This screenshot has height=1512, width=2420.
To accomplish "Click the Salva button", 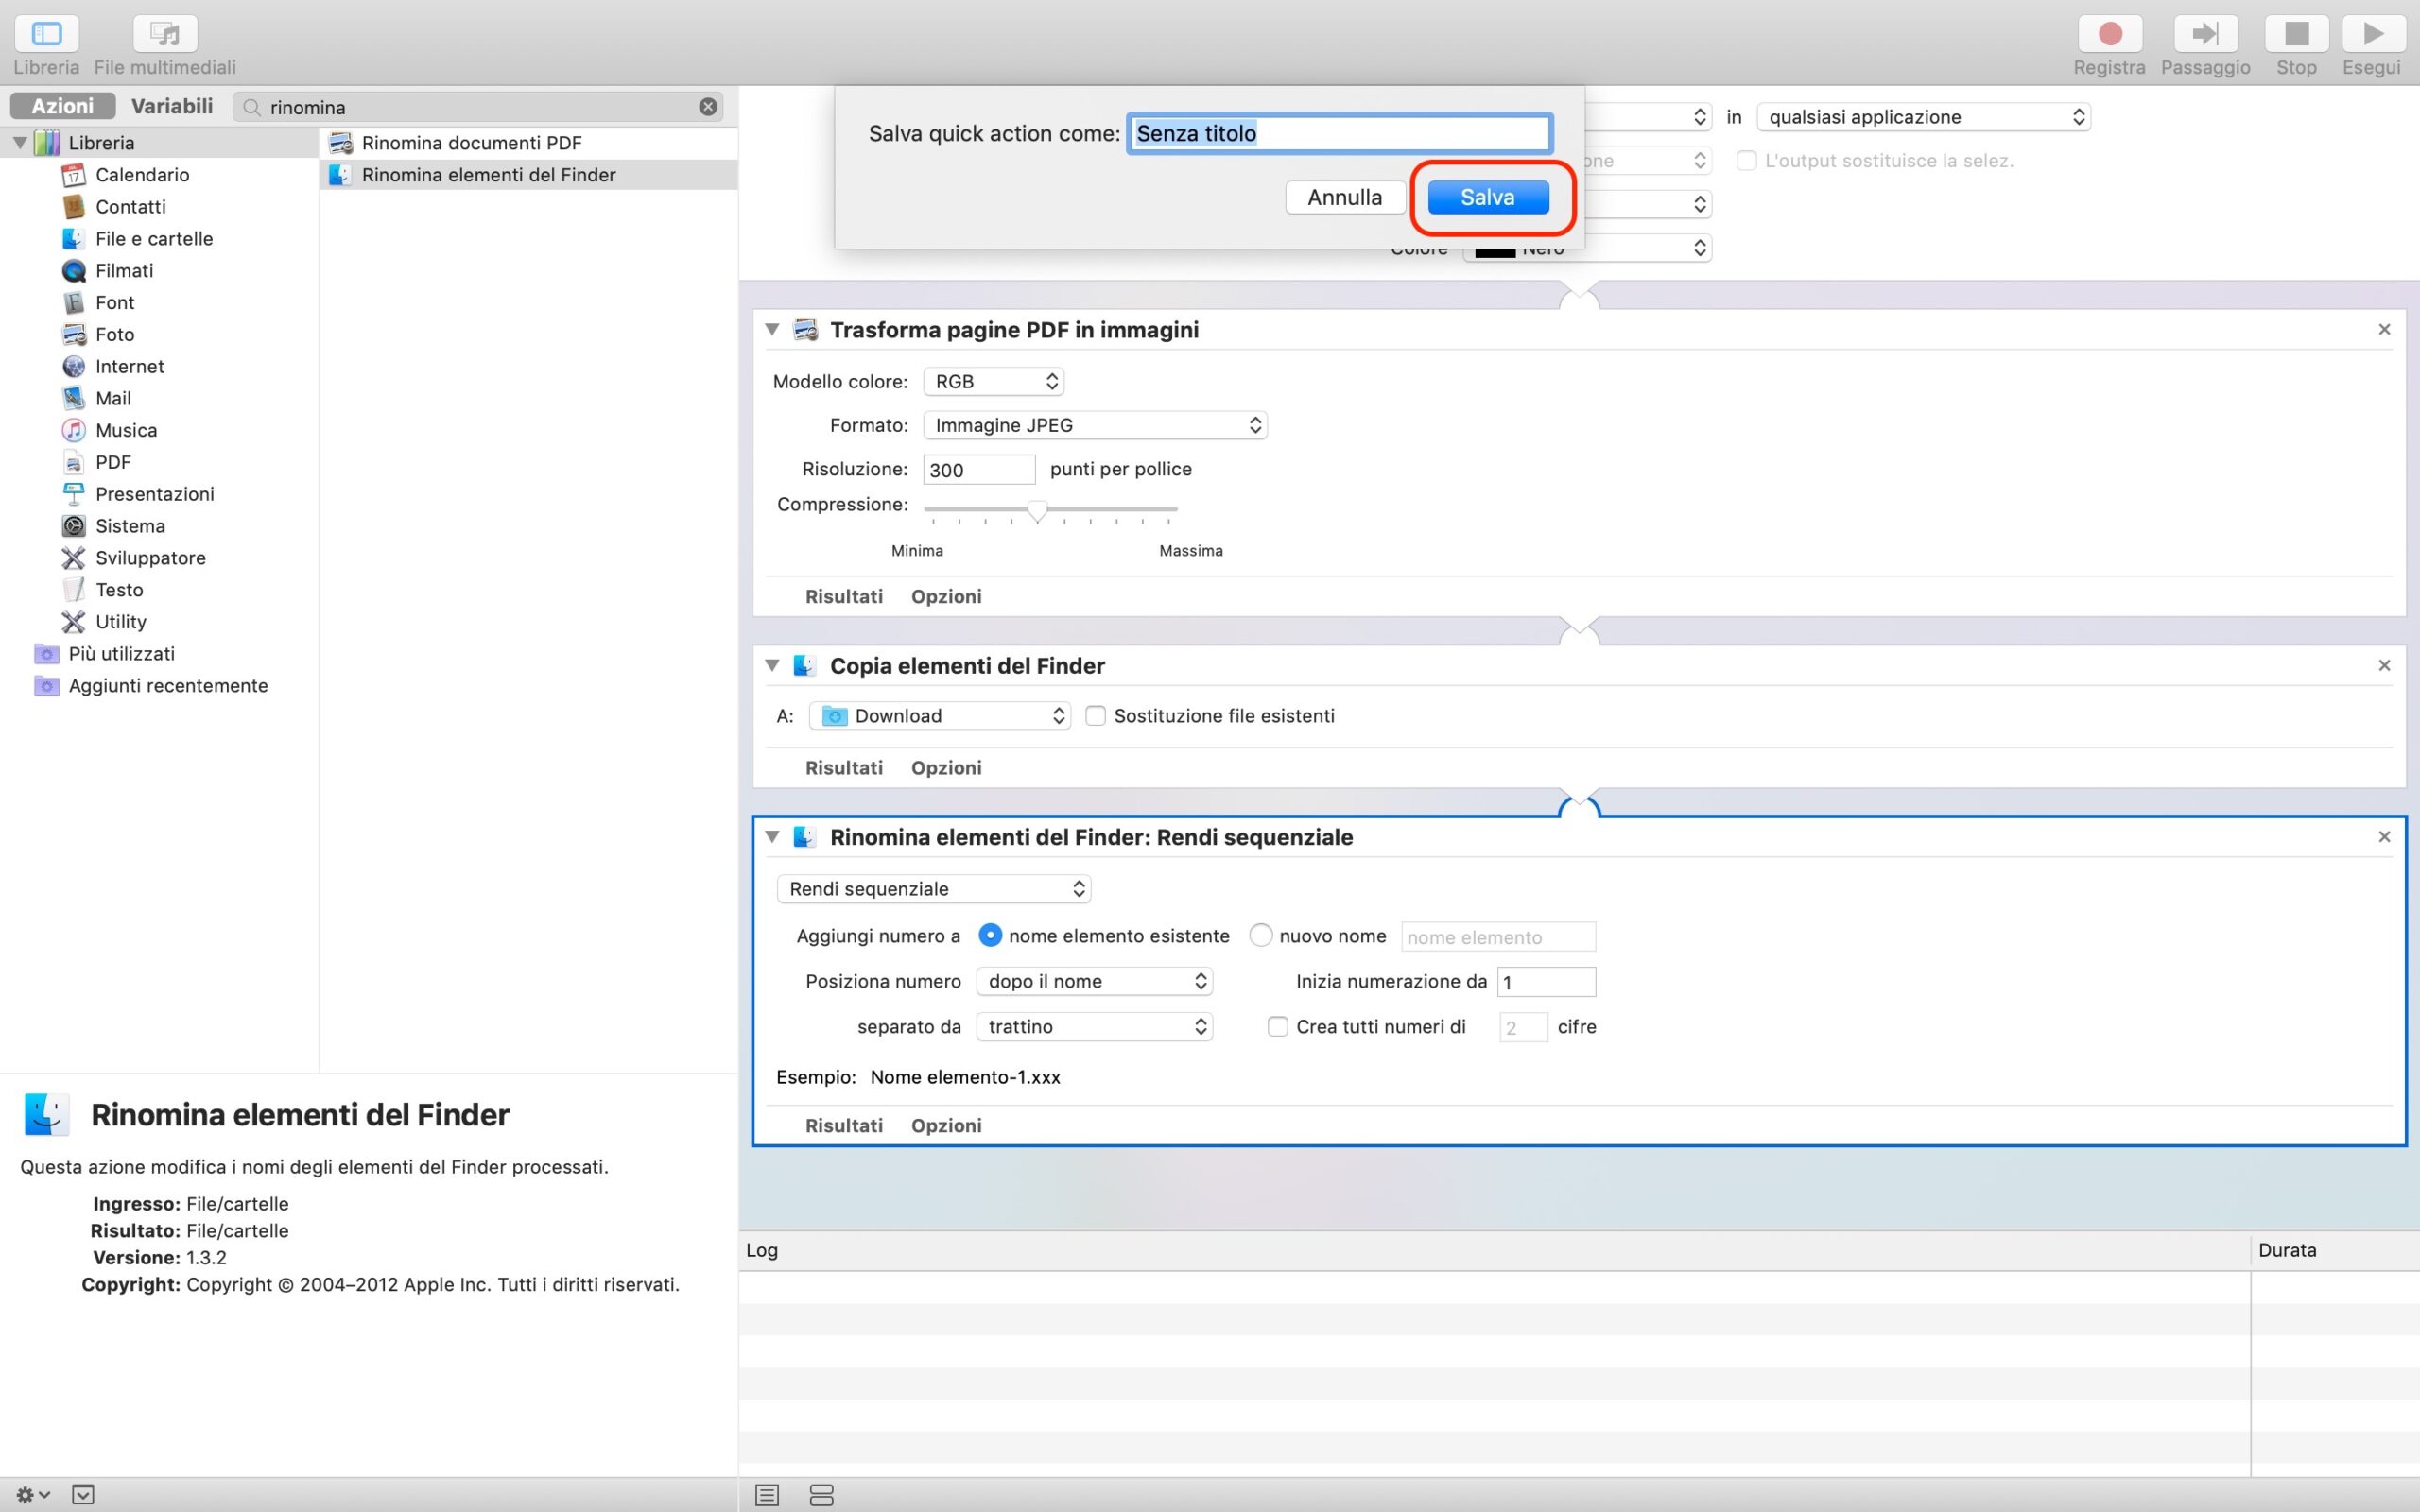I will point(1487,197).
